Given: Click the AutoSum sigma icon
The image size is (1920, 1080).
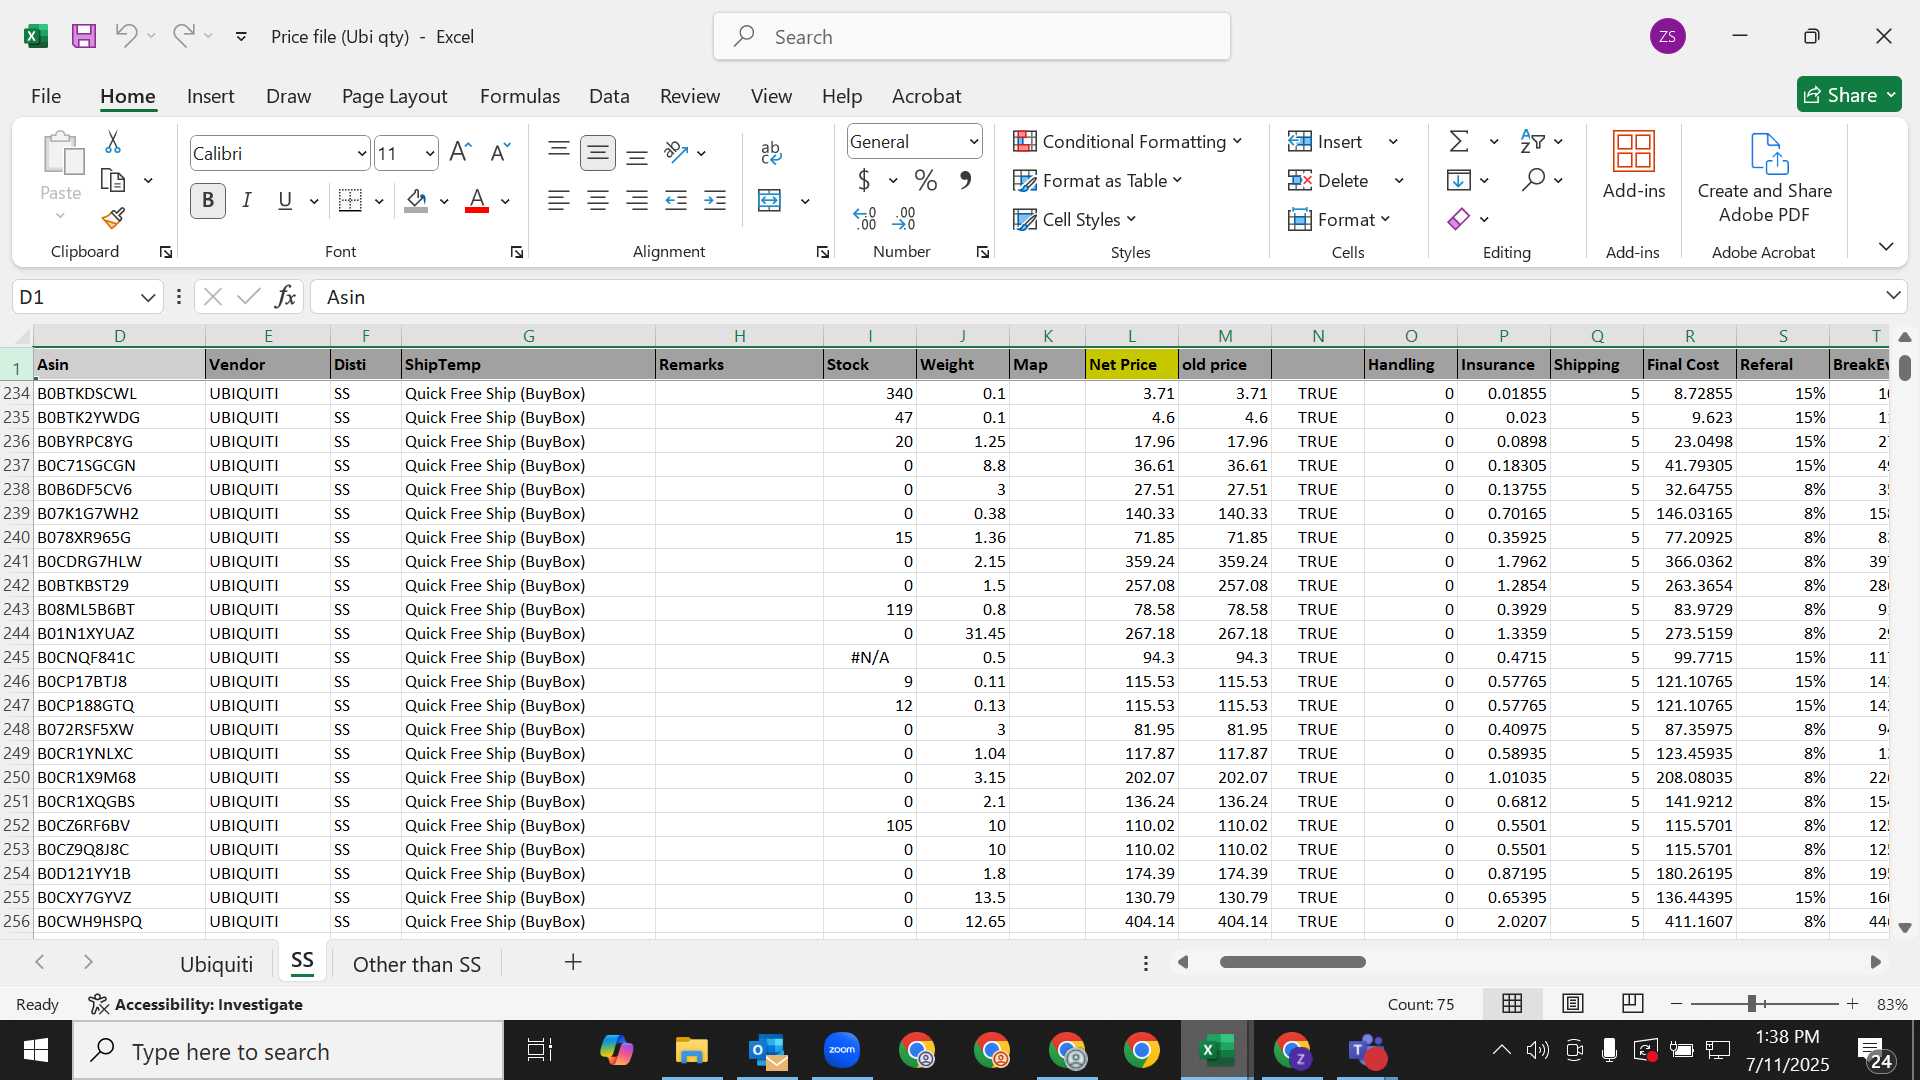Looking at the screenshot, I should pyautogui.click(x=1459, y=142).
